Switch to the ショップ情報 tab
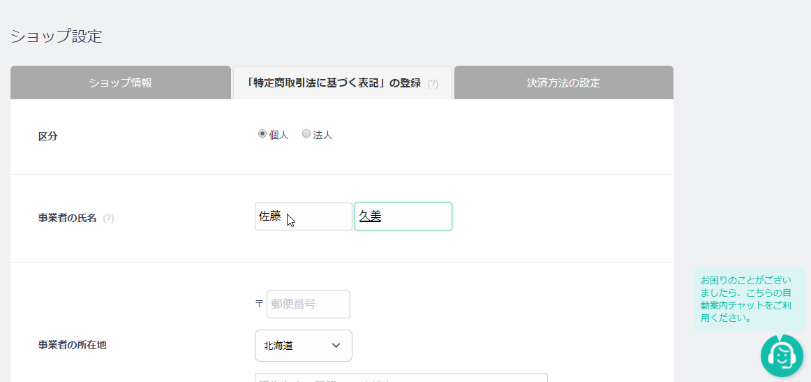The width and height of the screenshot is (811, 382). tap(121, 83)
